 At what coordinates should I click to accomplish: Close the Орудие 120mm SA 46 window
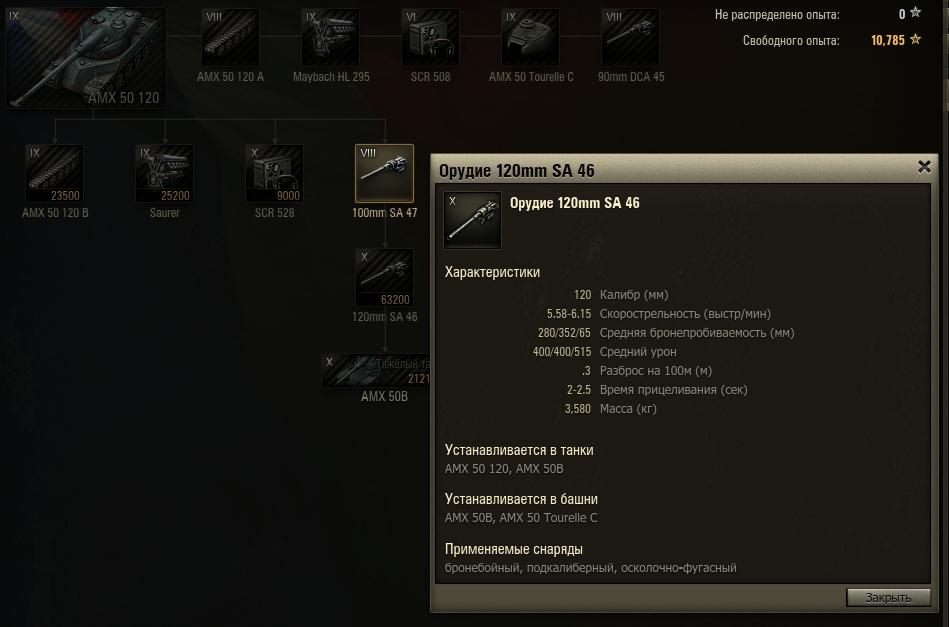point(924,166)
